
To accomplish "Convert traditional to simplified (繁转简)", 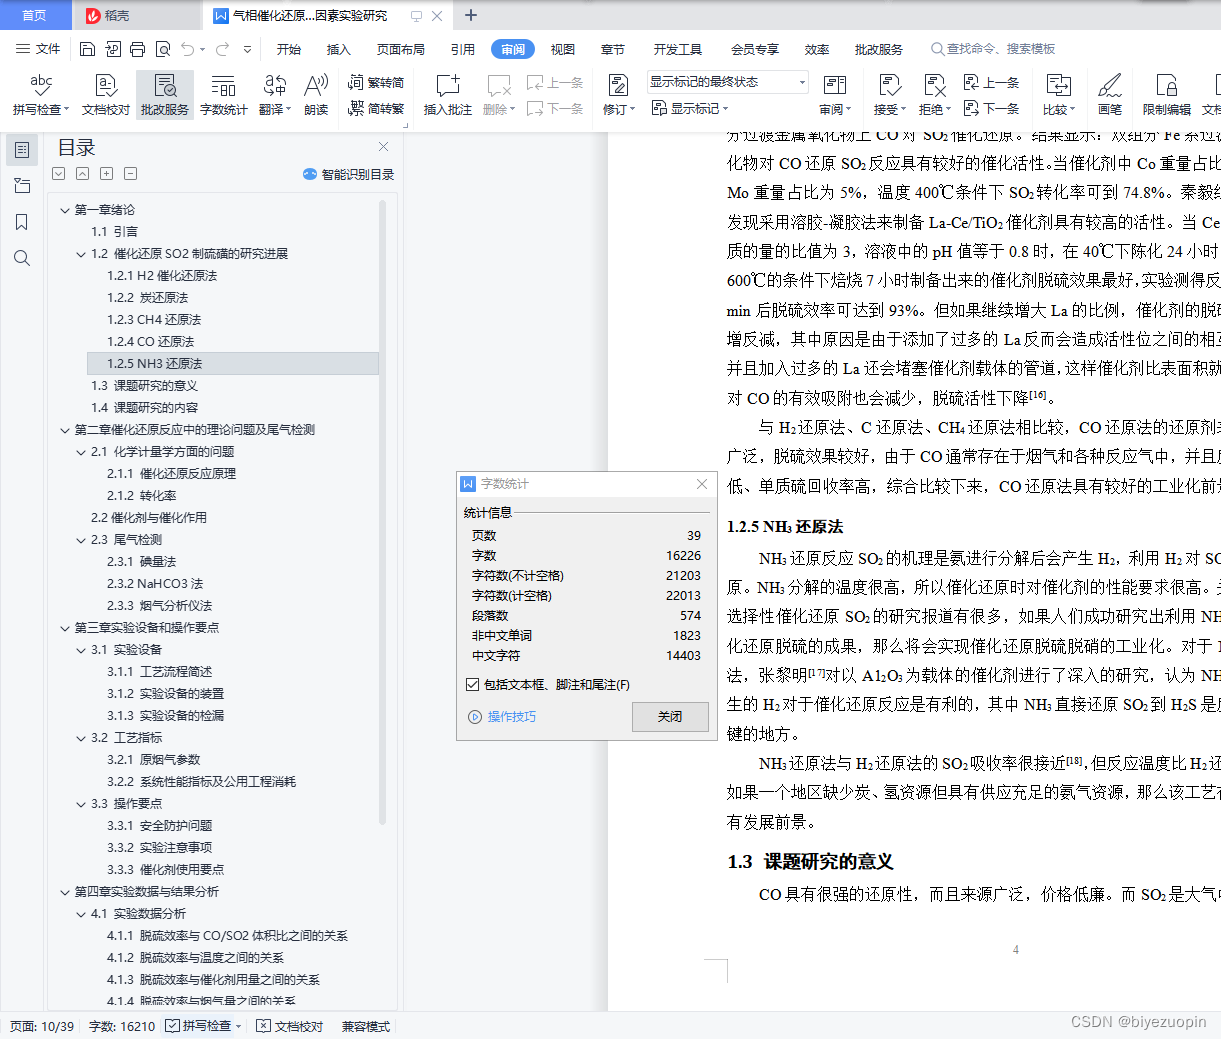I will (x=376, y=82).
